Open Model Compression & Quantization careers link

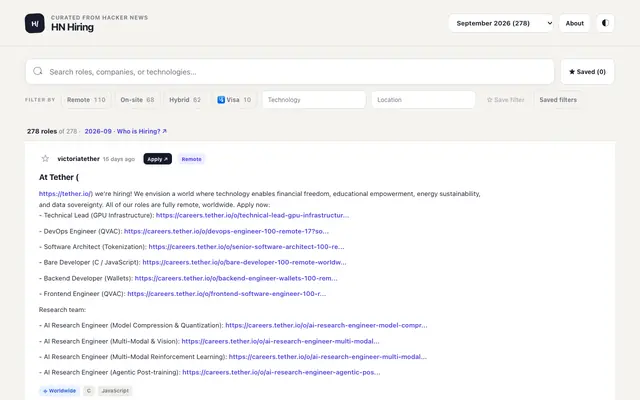(326, 325)
